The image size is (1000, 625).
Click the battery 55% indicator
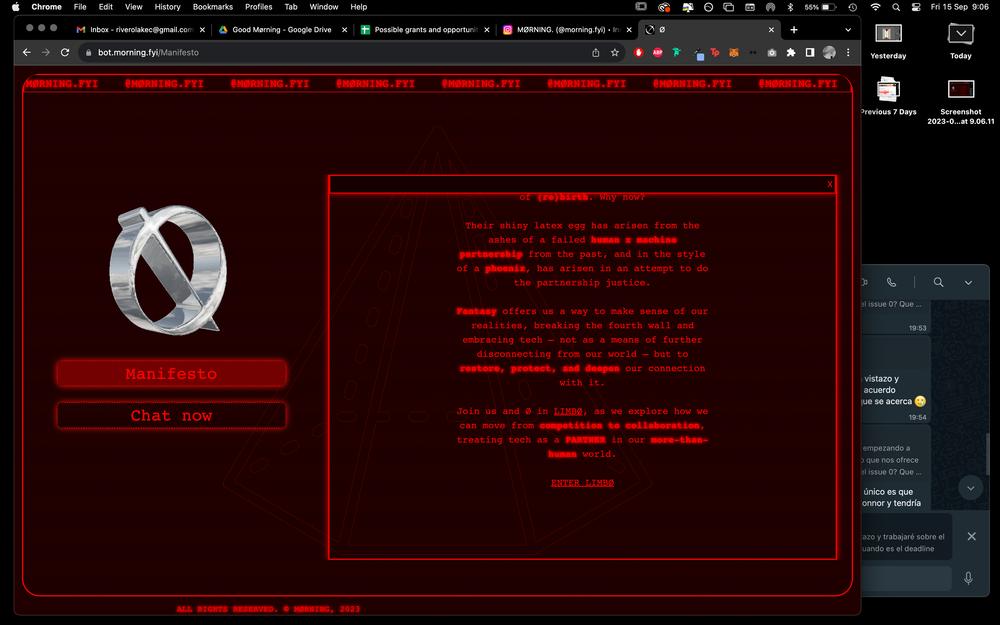tap(820, 7)
